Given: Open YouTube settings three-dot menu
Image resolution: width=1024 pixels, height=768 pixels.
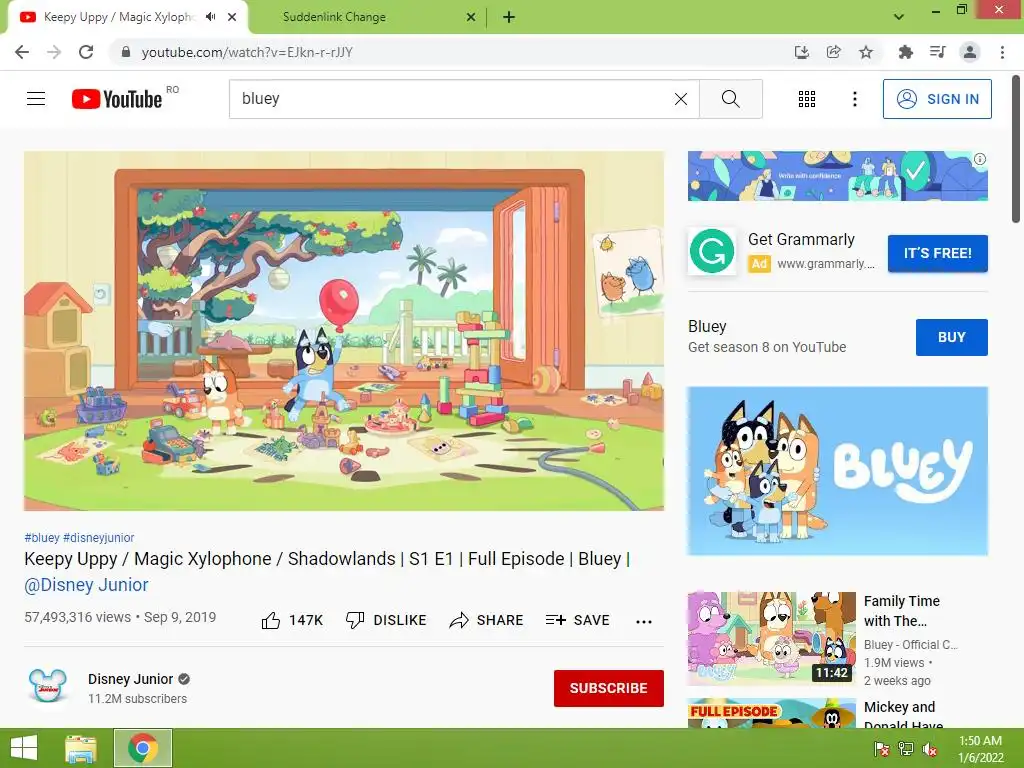Looking at the screenshot, I should (x=854, y=99).
